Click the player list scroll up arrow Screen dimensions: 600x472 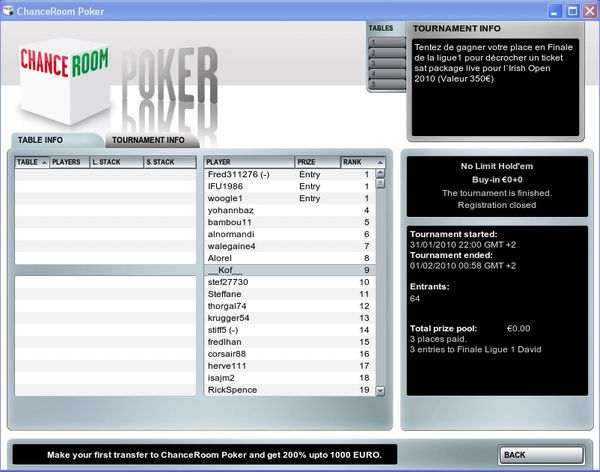tap(380, 173)
